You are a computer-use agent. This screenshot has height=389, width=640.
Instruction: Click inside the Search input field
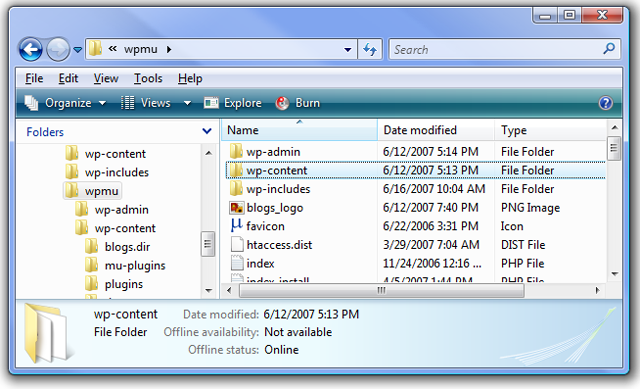tap(496, 49)
